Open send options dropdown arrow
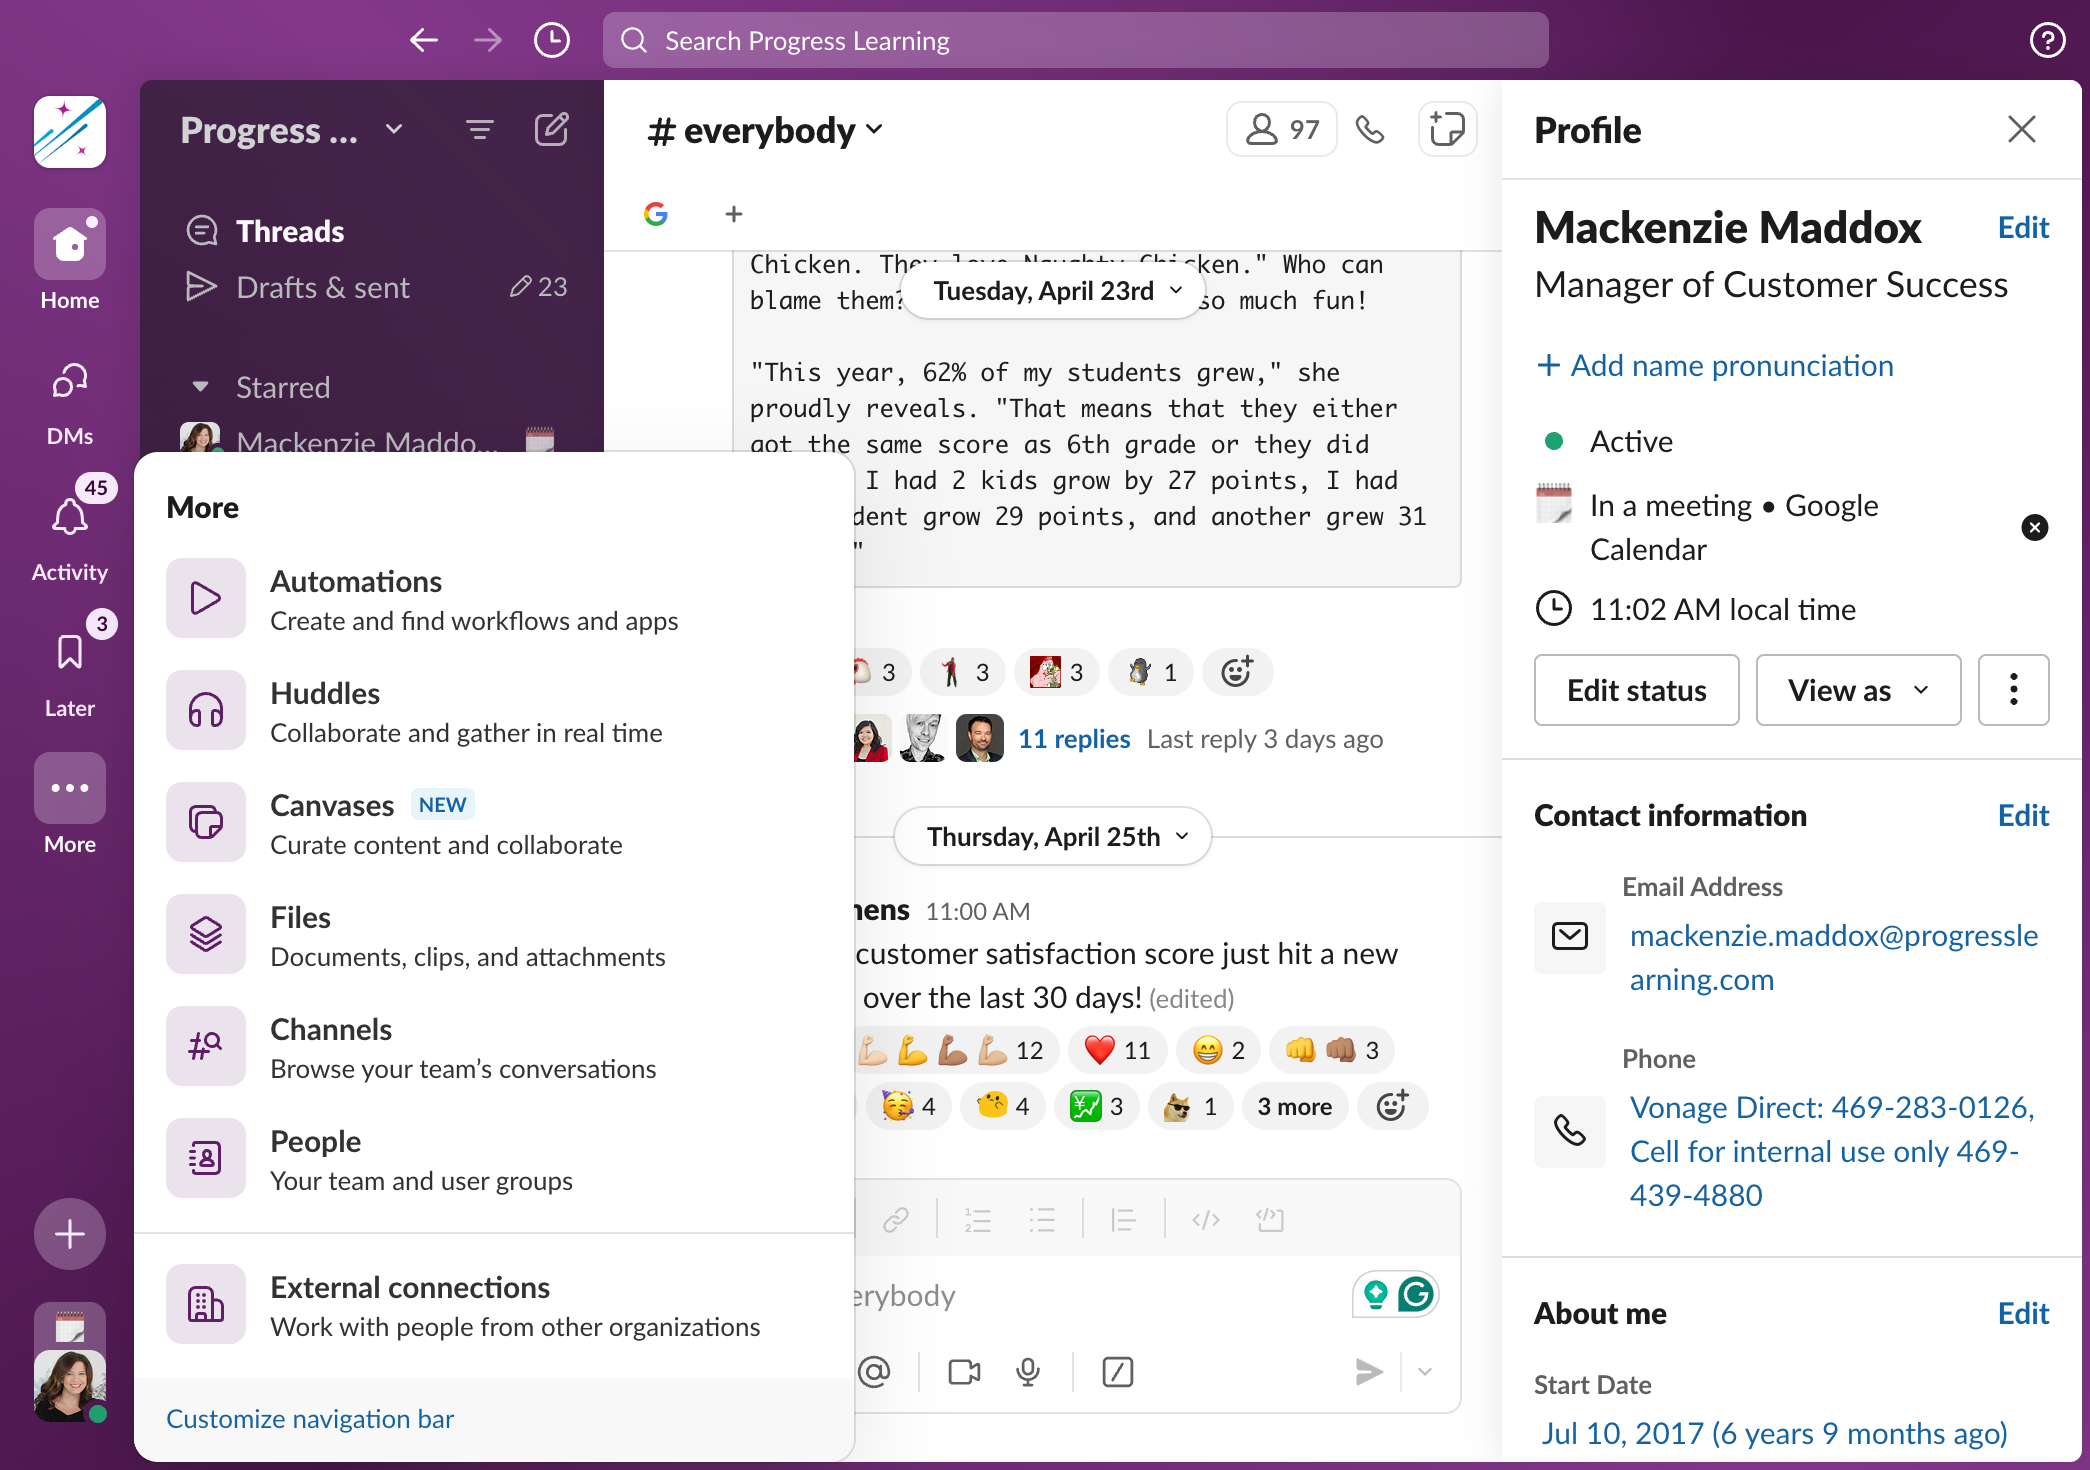 [x=1425, y=1372]
